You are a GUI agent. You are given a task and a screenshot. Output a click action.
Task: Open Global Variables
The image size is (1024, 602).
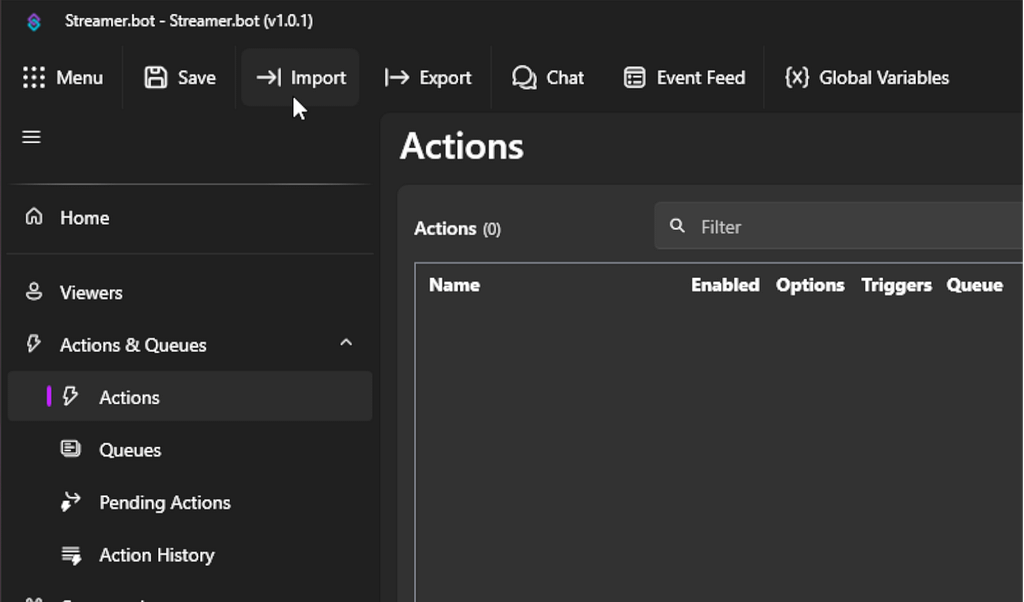867,78
